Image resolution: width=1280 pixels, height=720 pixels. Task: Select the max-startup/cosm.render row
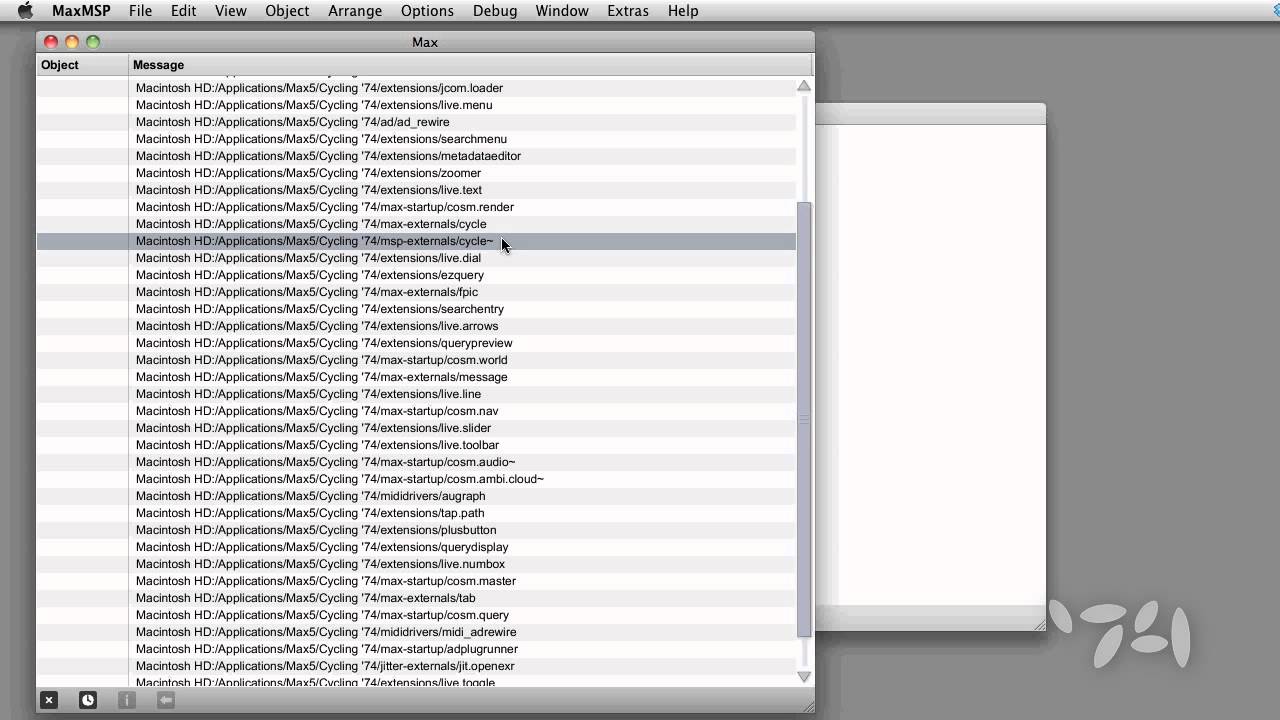[416, 207]
